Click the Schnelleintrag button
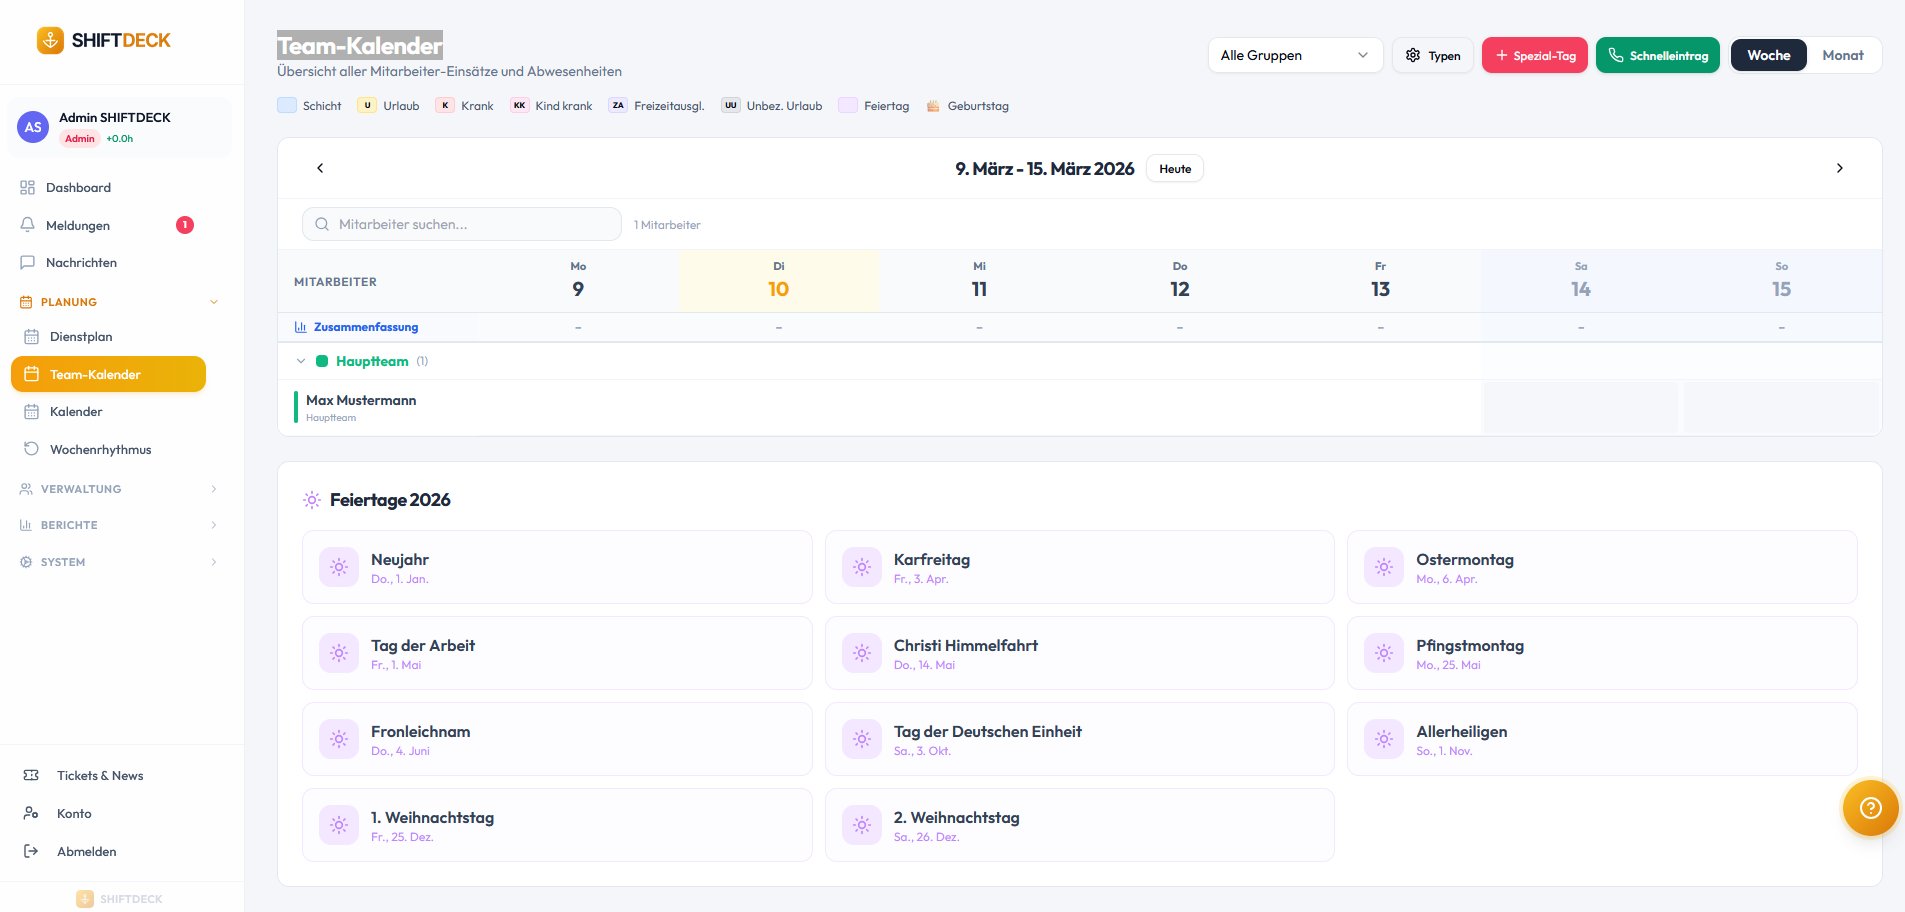Image resolution: width=1905 pixels, height=912 pixels. pos(1657,55)
